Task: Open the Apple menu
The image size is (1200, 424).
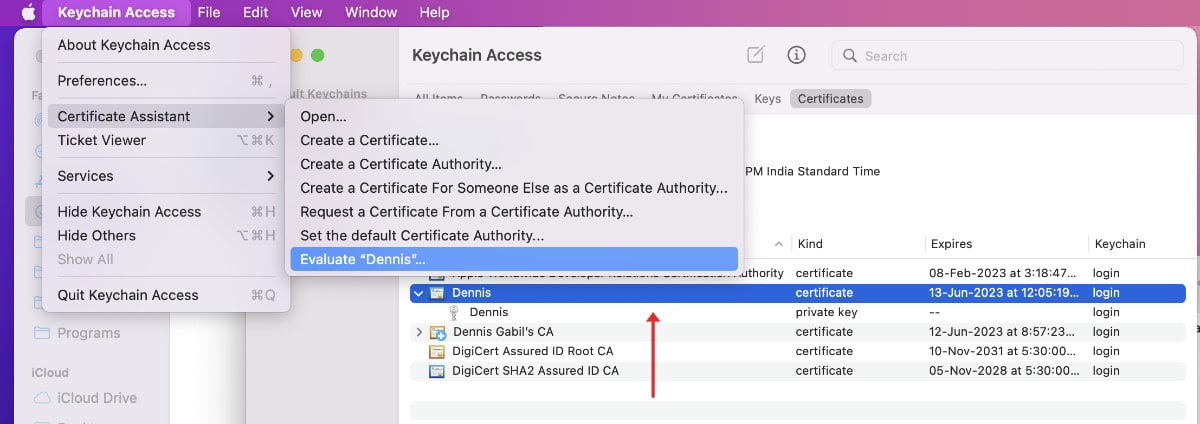Action: coord(28,13)
